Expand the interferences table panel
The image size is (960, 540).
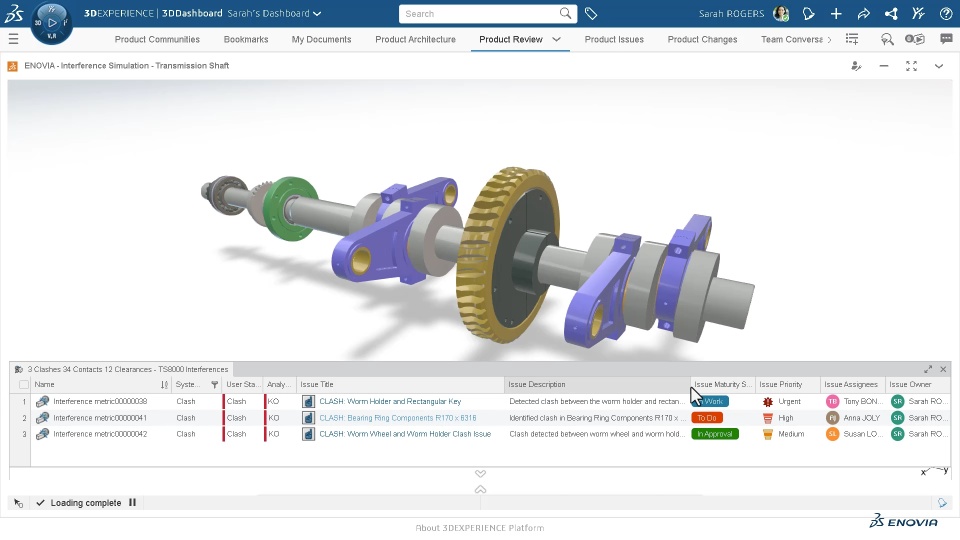pyautogui.click(x=928, y=369)
